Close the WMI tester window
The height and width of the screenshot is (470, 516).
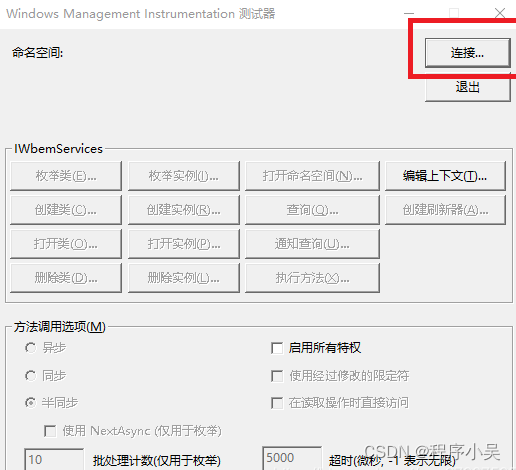pos(500,14)
